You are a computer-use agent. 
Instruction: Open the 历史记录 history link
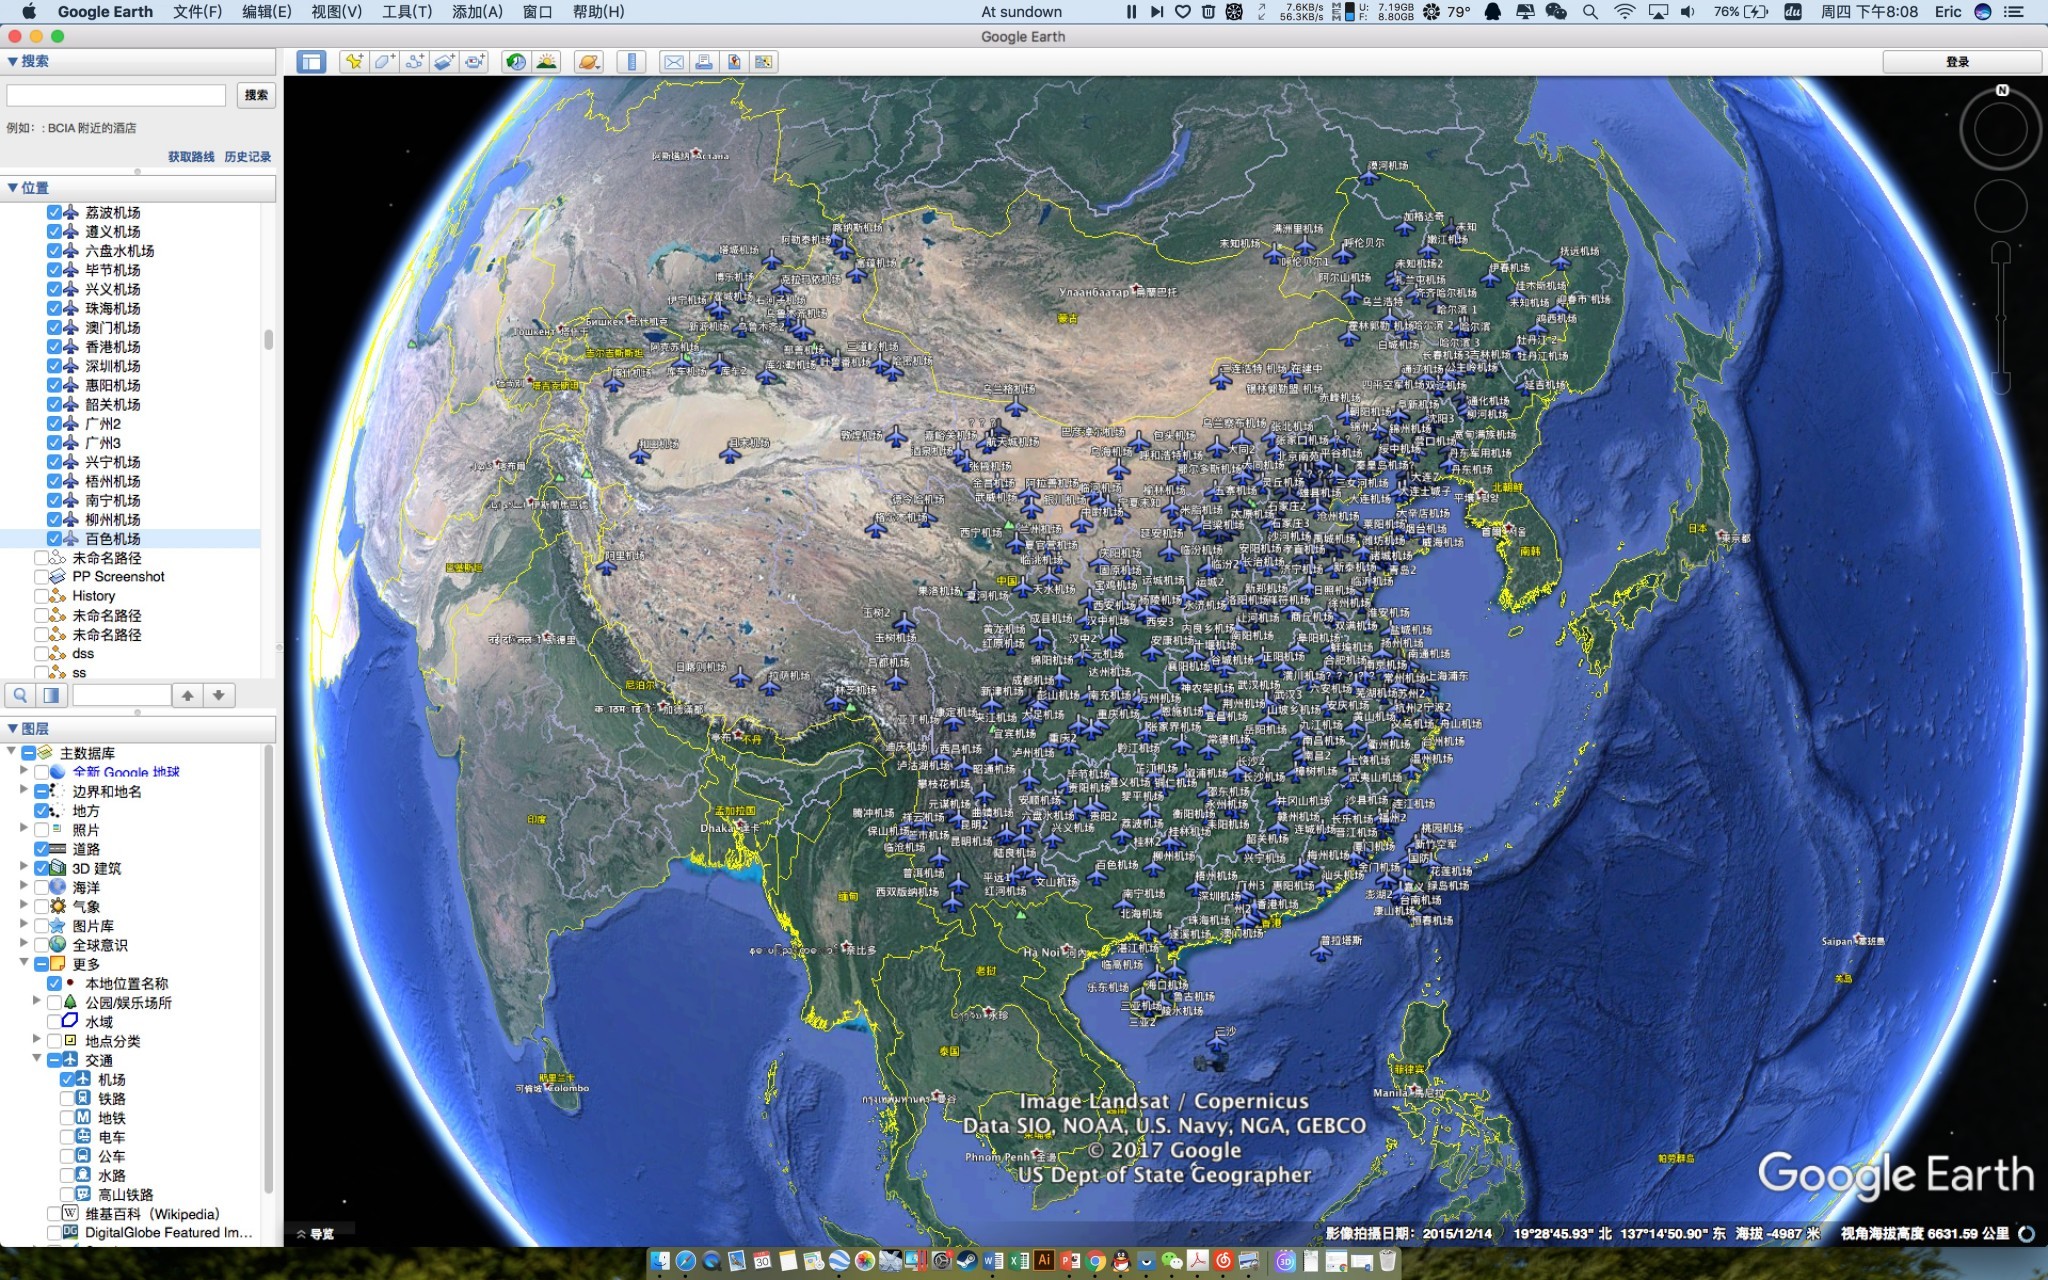click(x=248, y=157)
